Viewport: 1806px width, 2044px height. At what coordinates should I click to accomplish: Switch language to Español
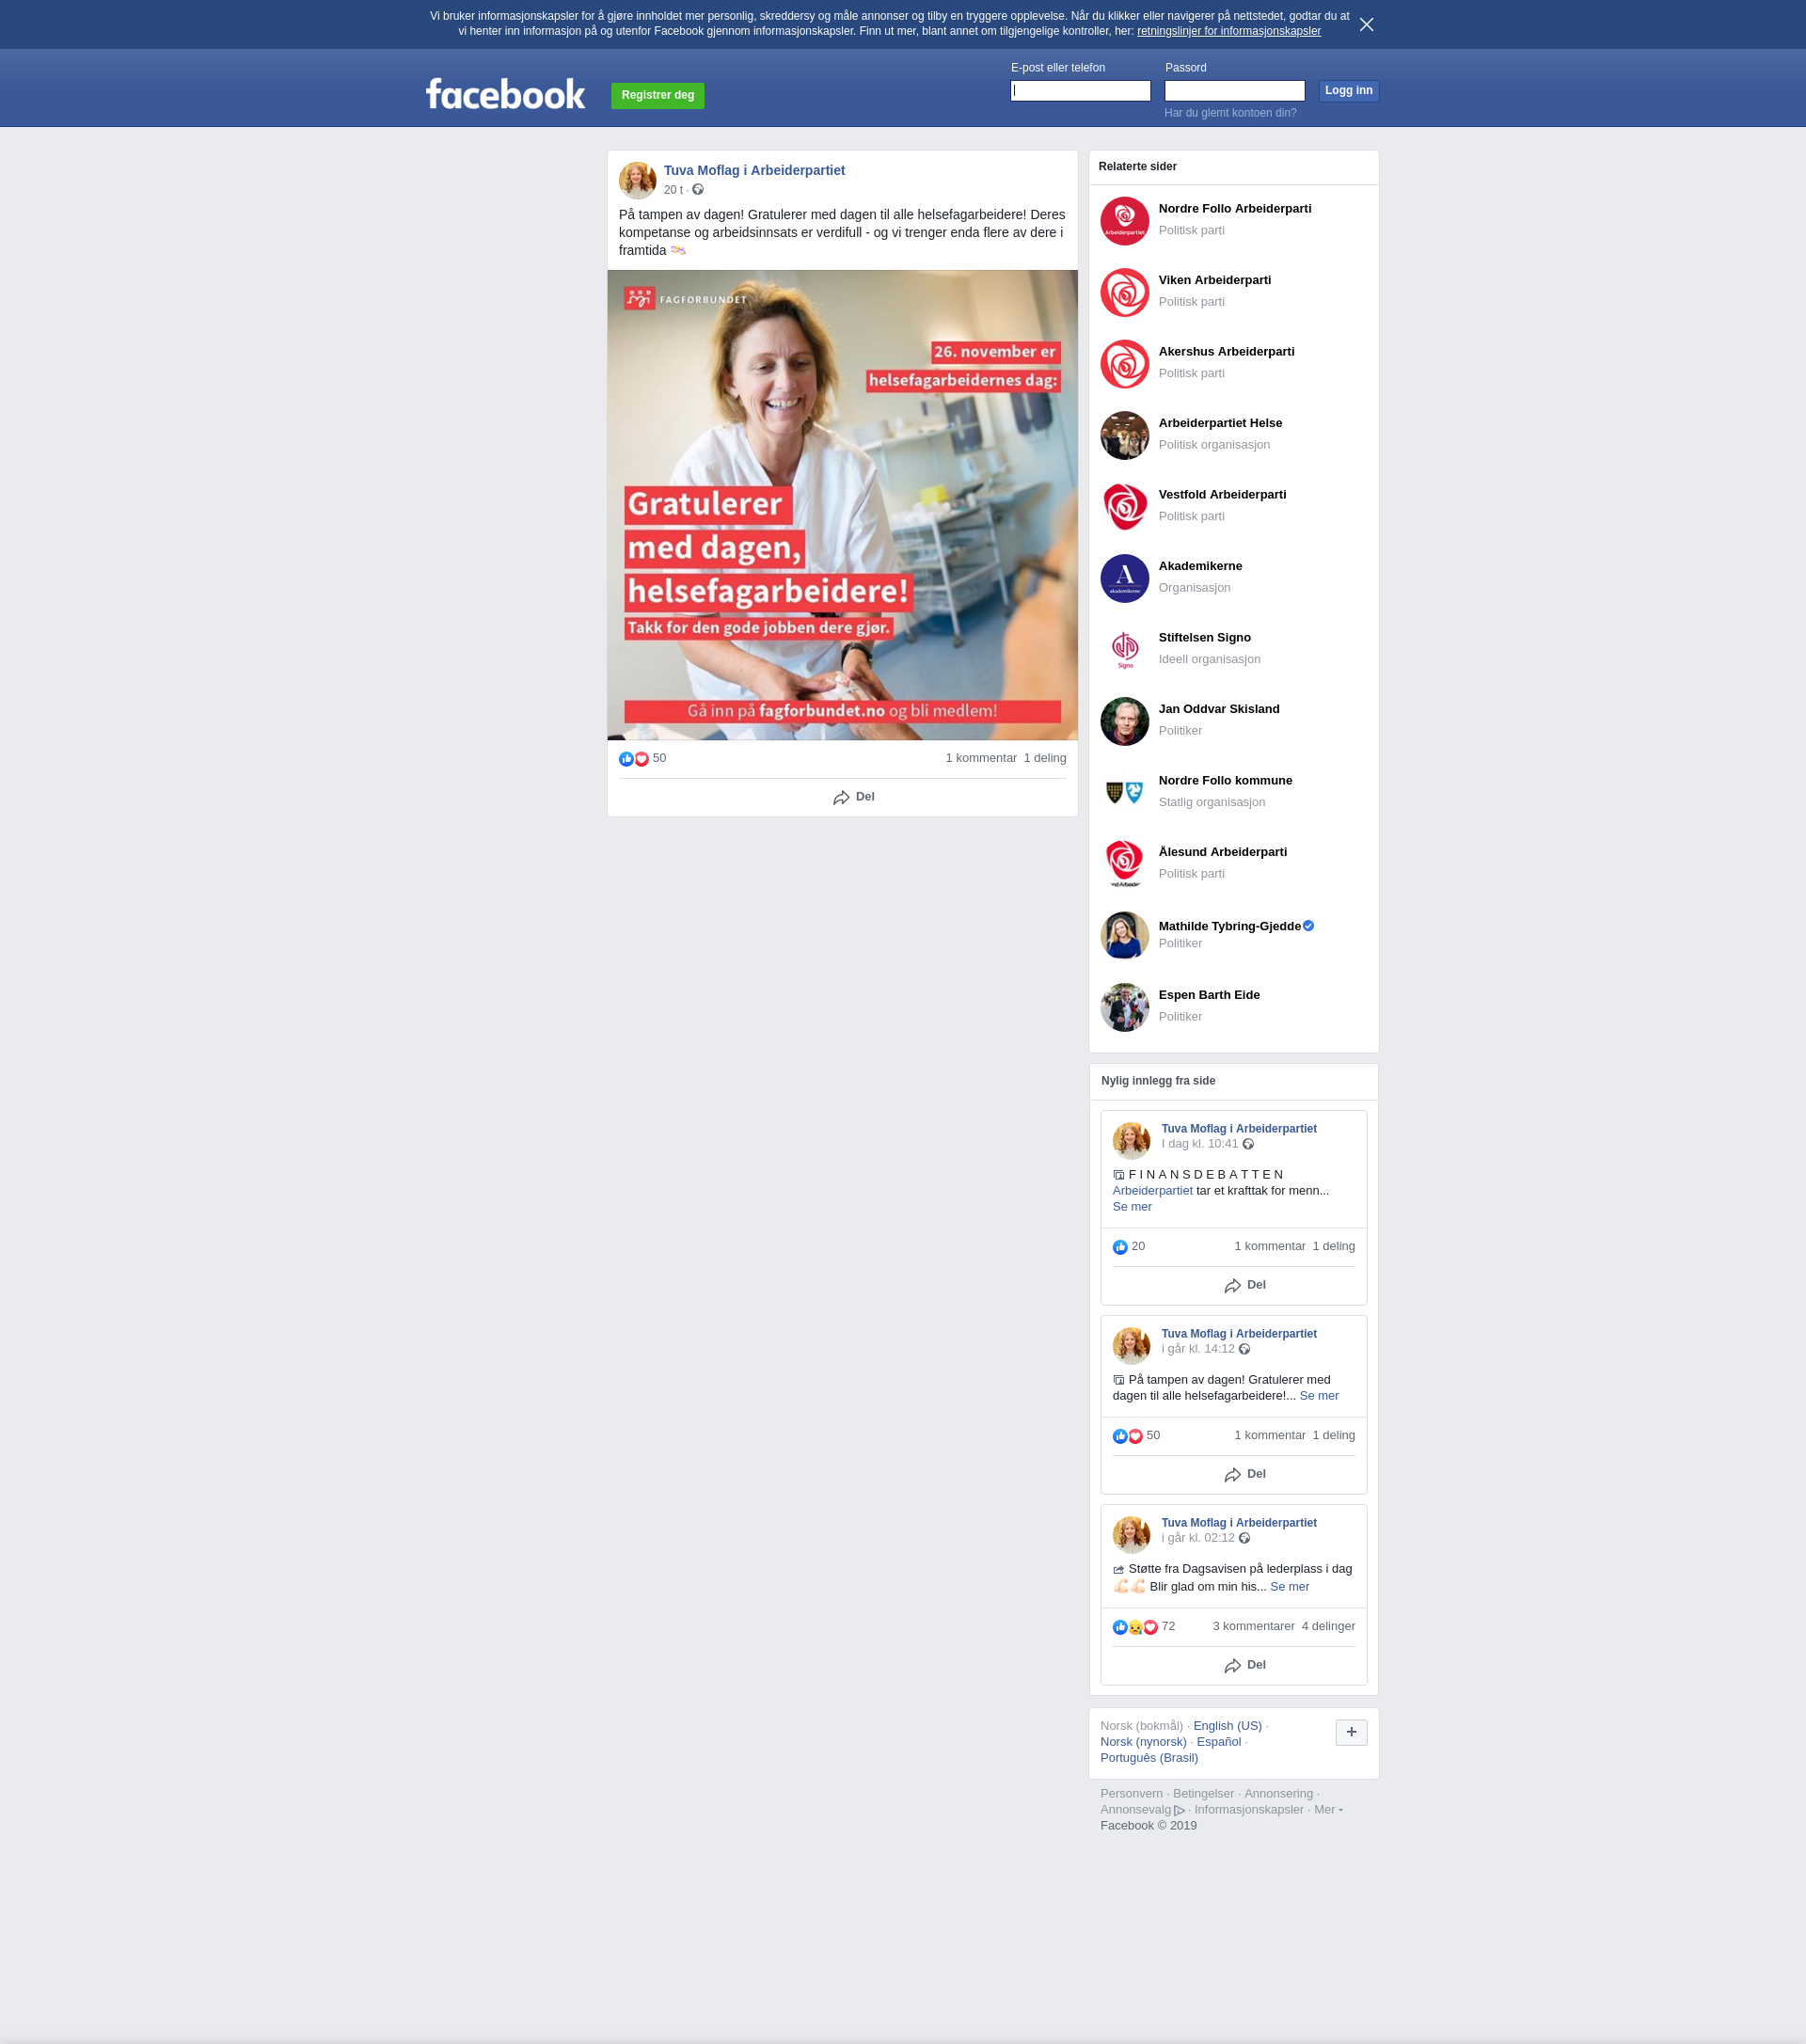[1218, 1741]
